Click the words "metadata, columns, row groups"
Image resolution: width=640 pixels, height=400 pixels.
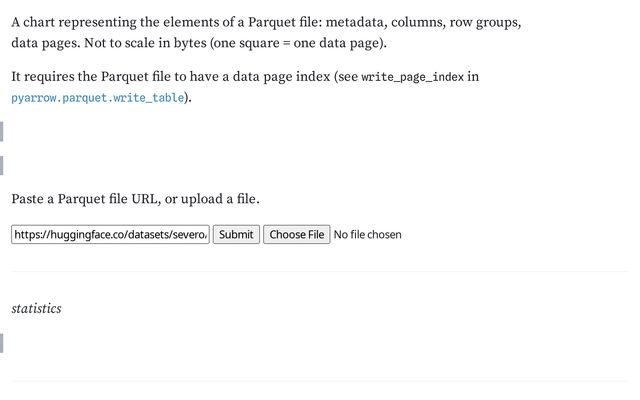click(423, 22)
